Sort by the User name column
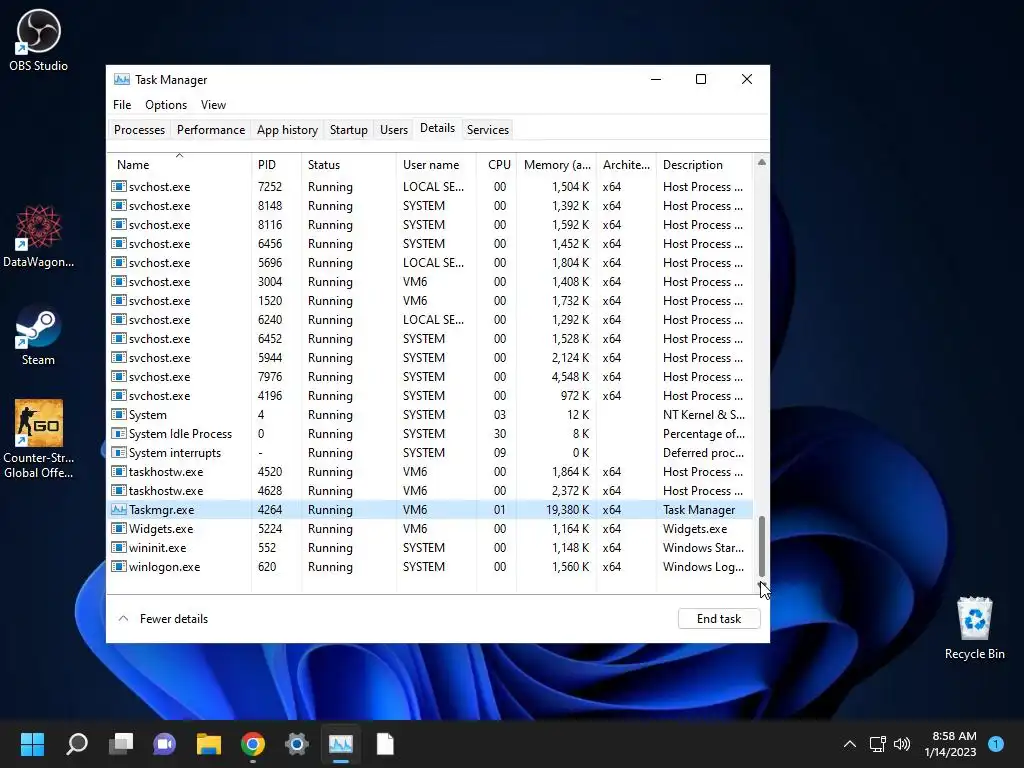This screenshot has width=1024, height=768. click(x=436, y=165)
